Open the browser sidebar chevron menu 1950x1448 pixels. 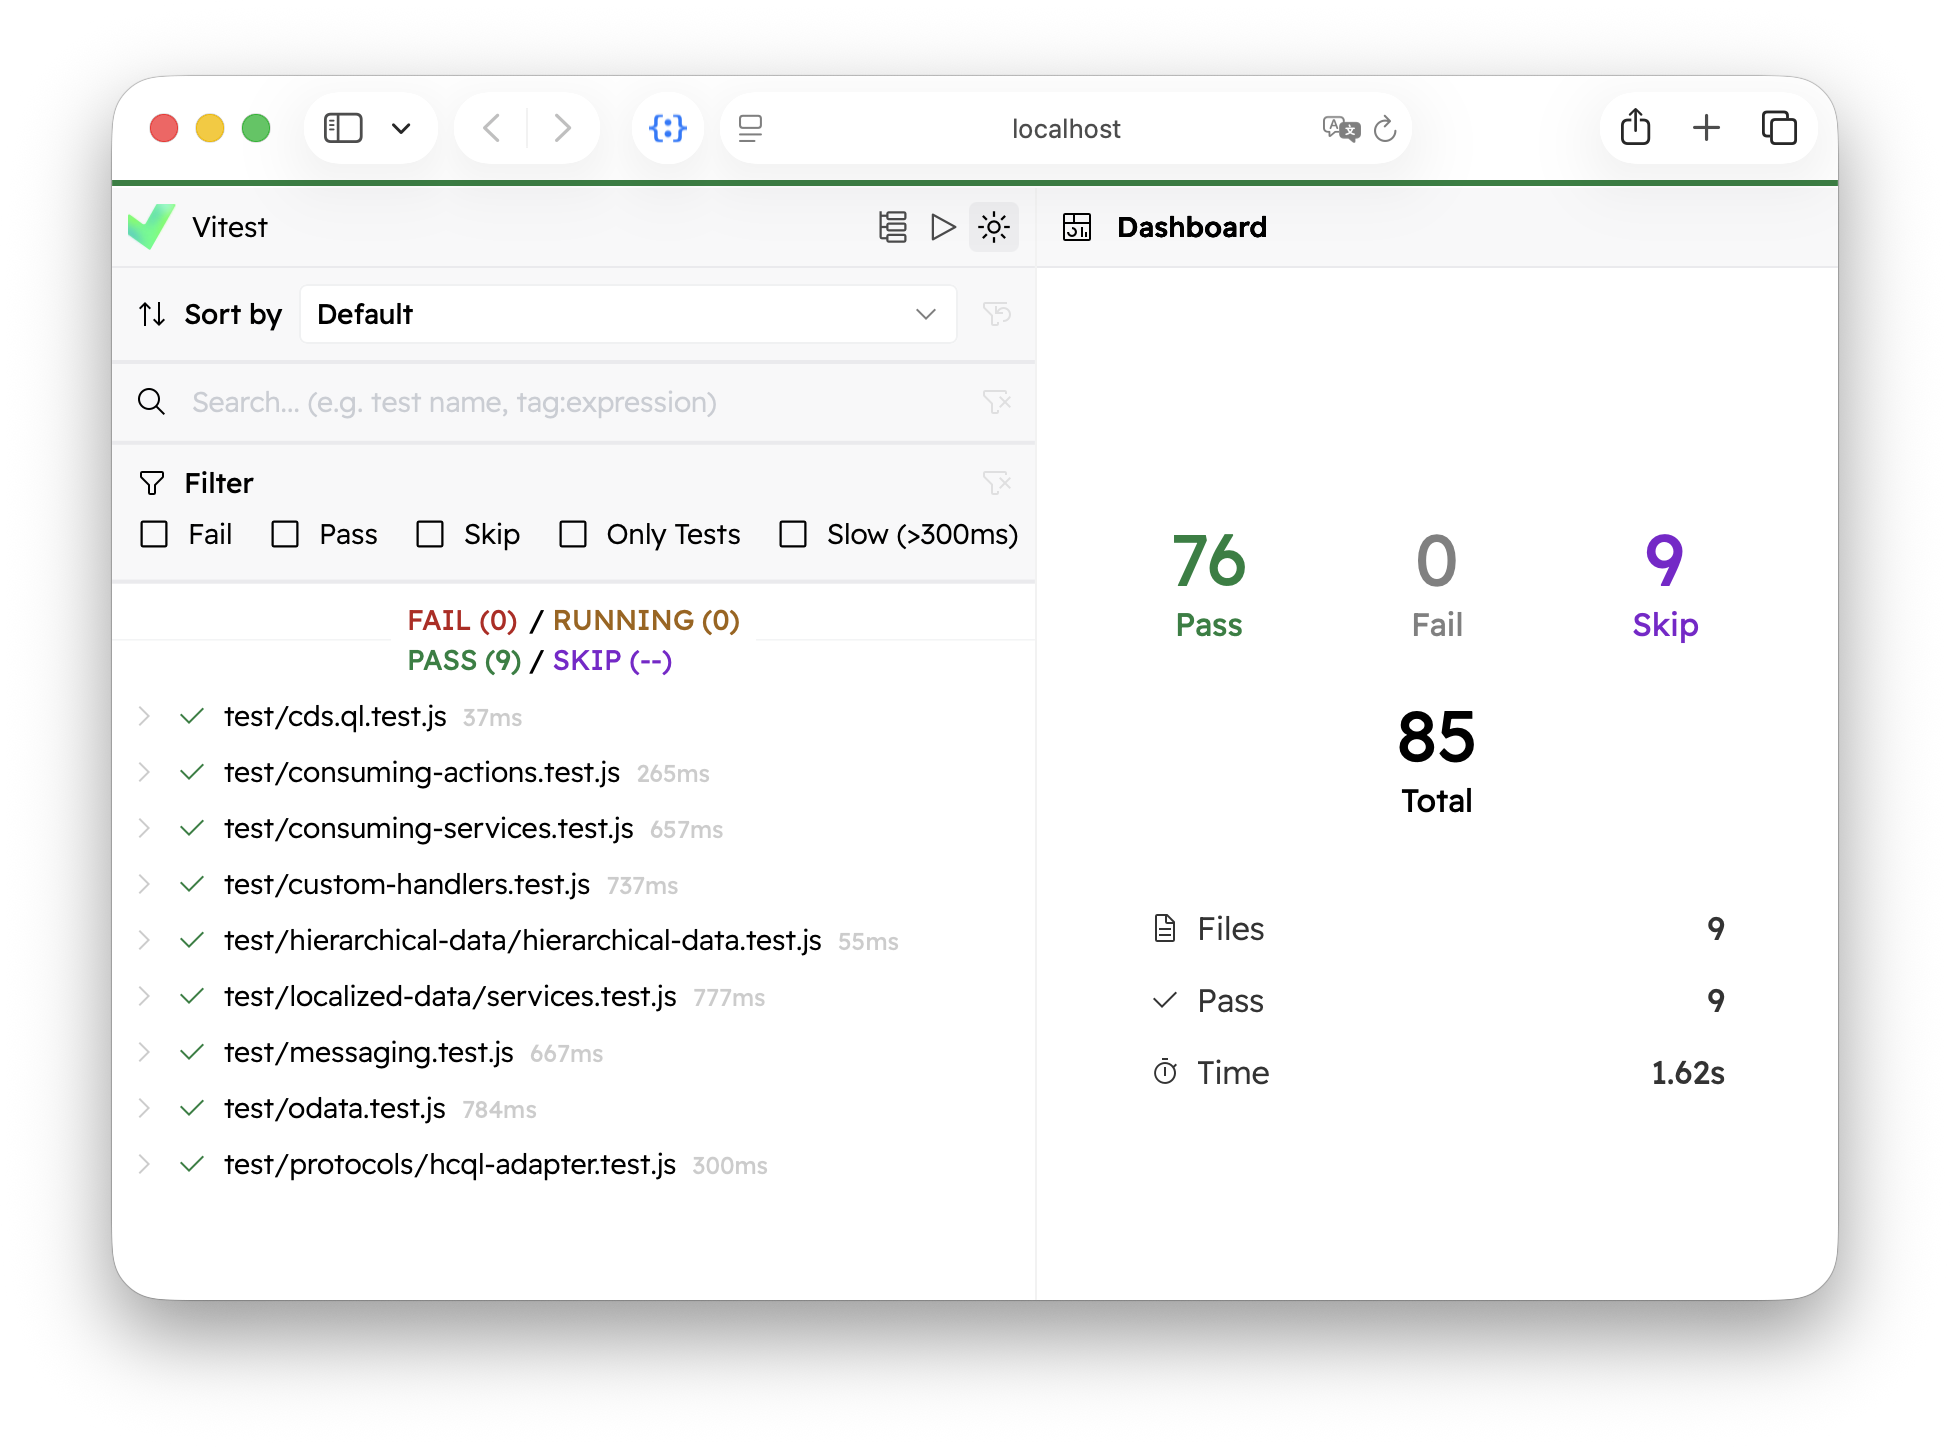[402, 128]
